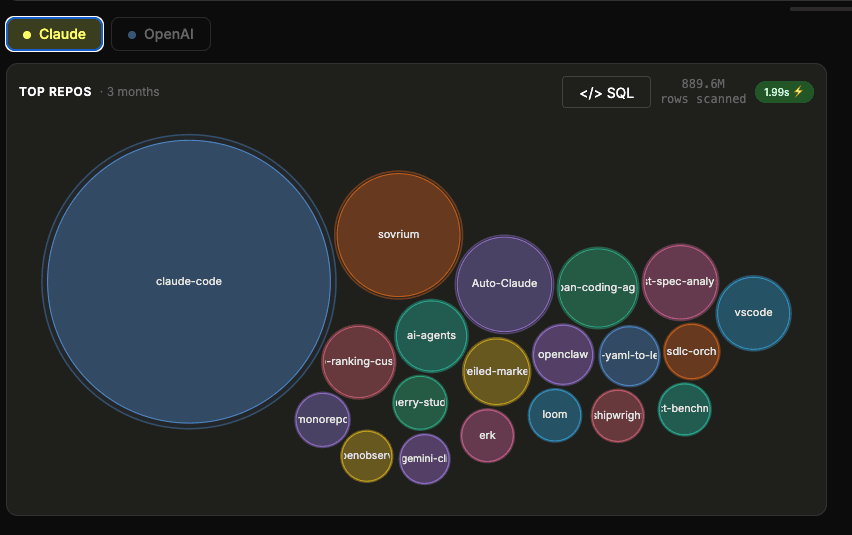Click the yellow dot on Claude tab
852x535 pixels.
tap(27, 35)
